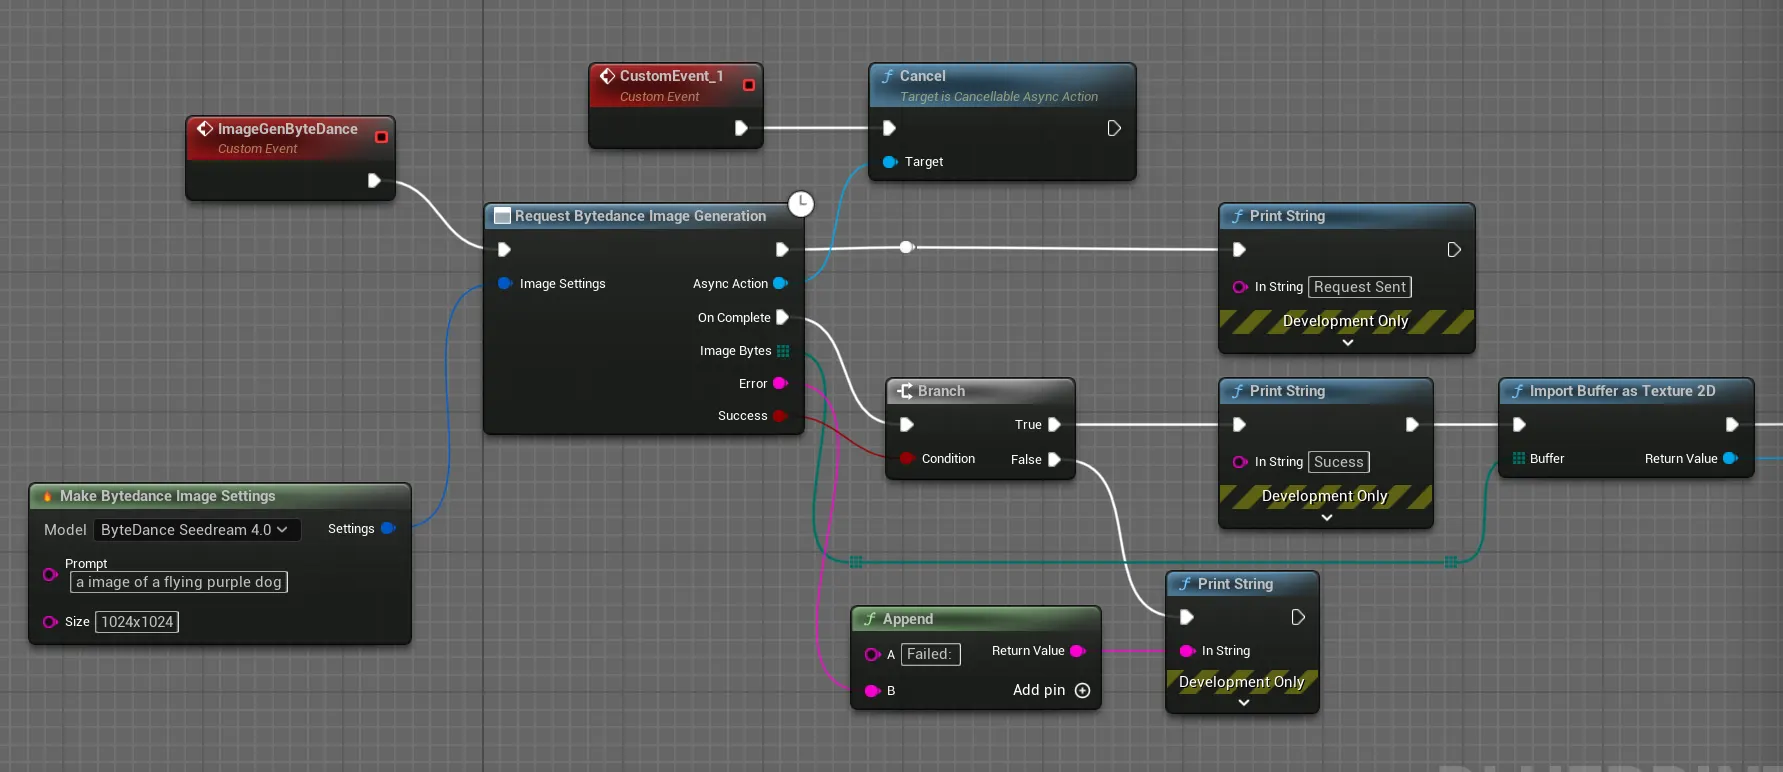Click the CustomEvent_1 output exec pin
Screen dimensions: 1783x772
[x=741, y=128]
